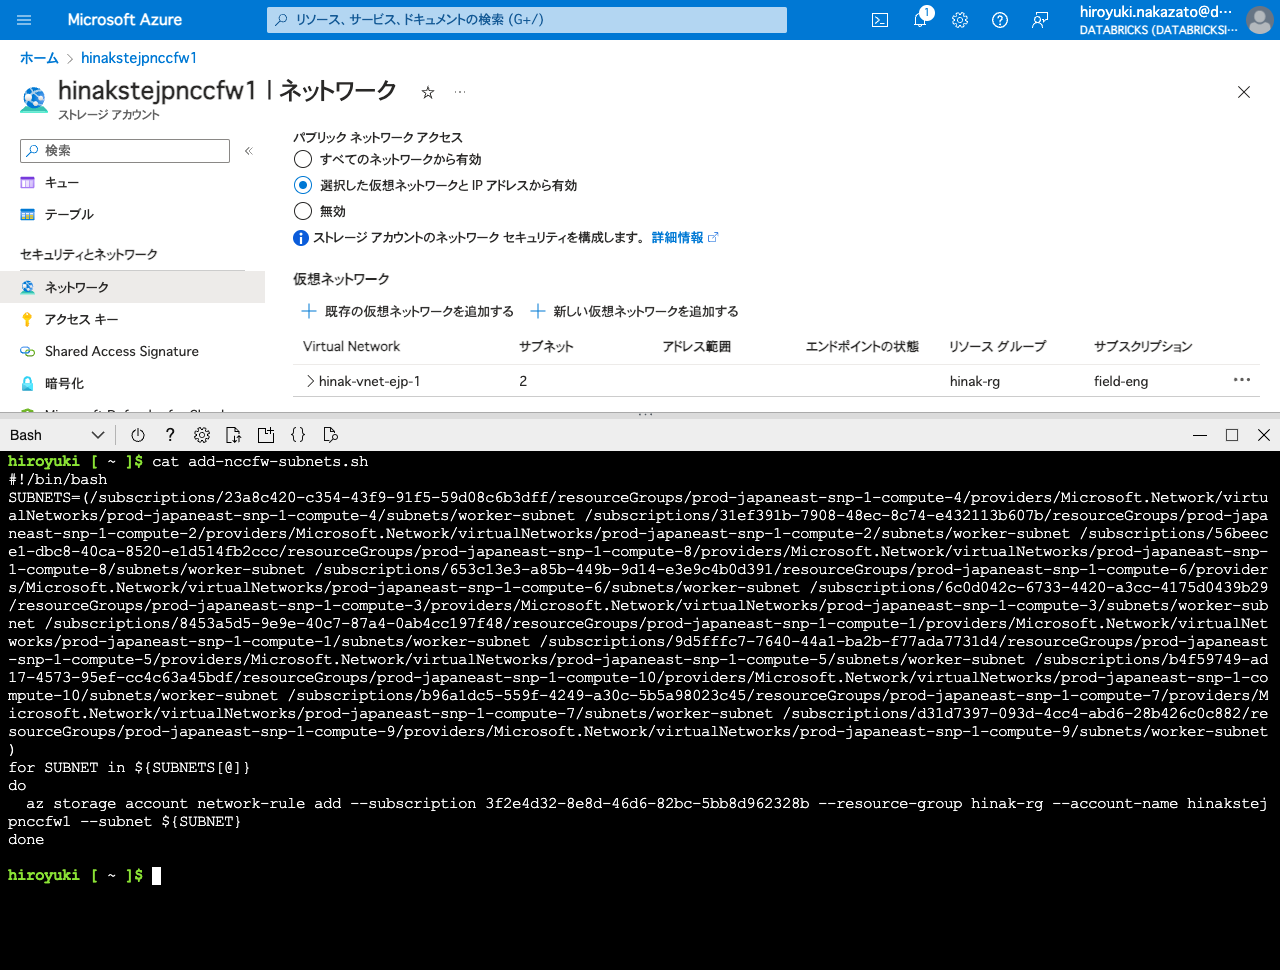Restart the Cloud Shell session
Viewport: 1280px width, 970px height.
pyautogui.click(x=138, y=435)
